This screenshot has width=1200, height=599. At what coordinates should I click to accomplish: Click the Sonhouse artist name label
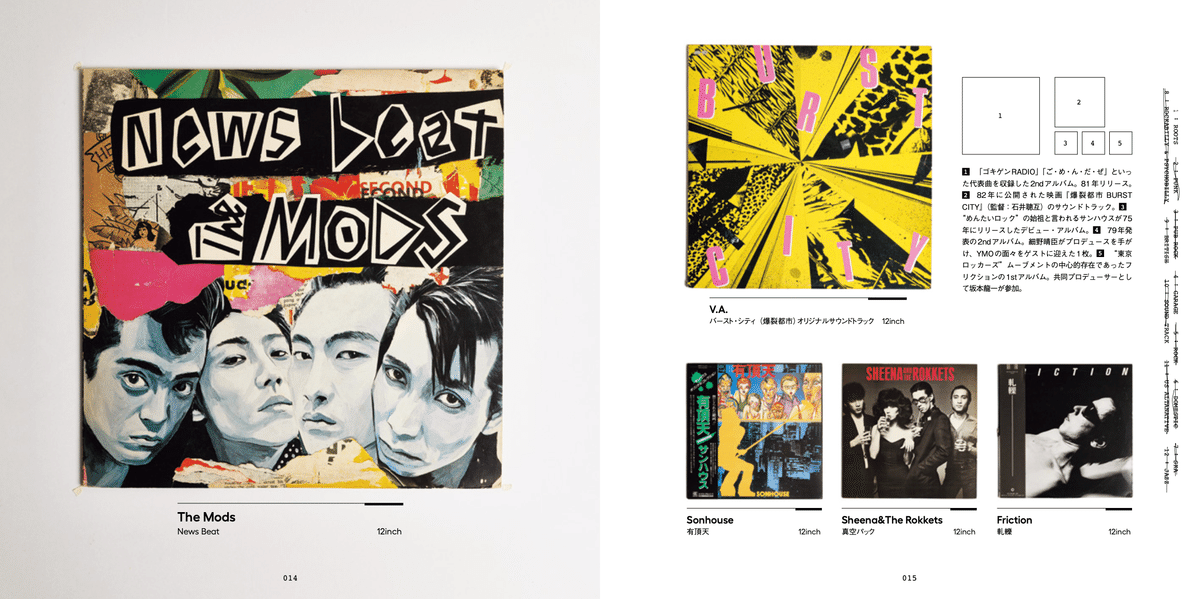710,520
